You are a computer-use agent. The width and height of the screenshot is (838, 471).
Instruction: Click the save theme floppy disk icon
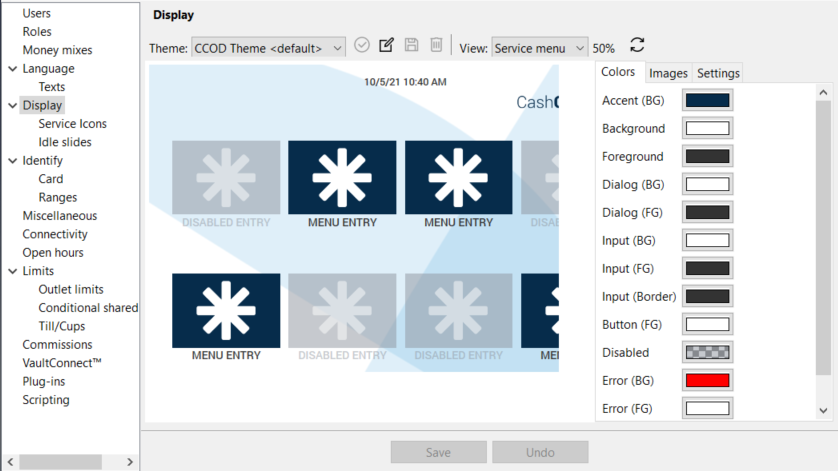click(x=411, y=45)
